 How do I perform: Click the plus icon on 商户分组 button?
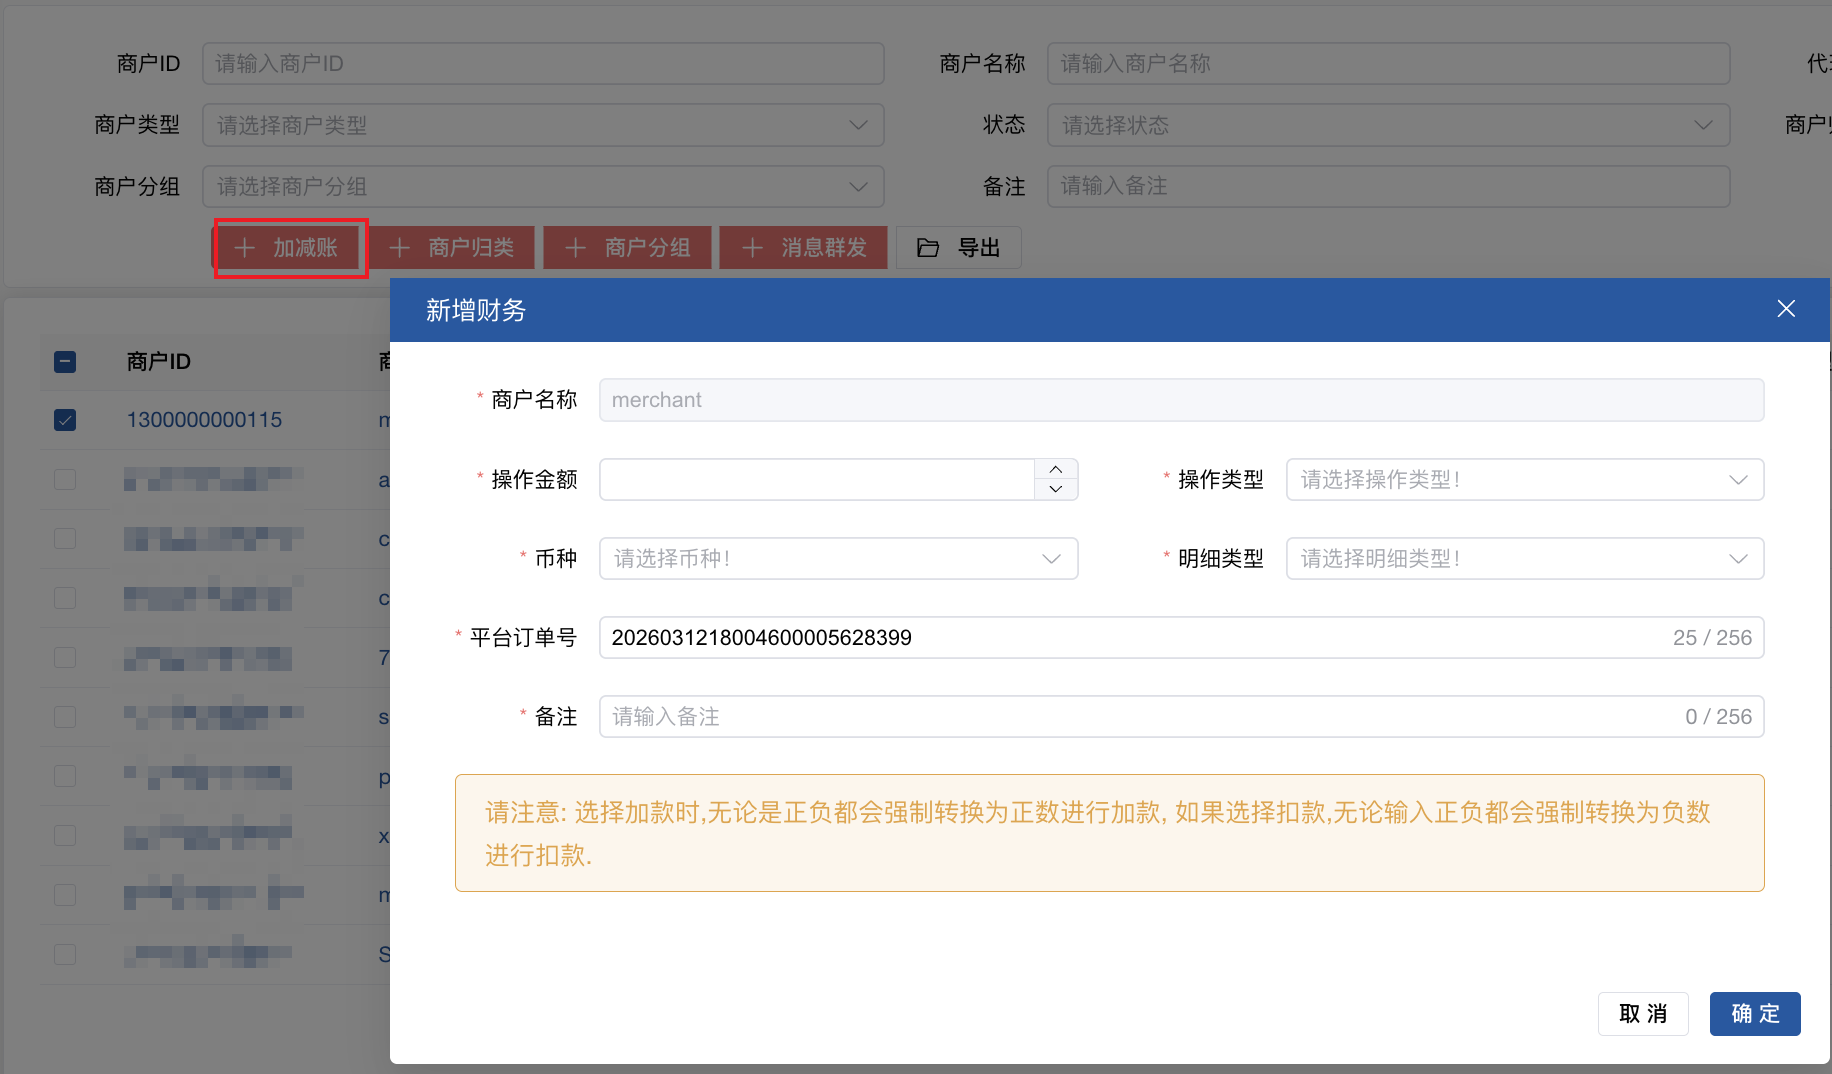[575, 248]
